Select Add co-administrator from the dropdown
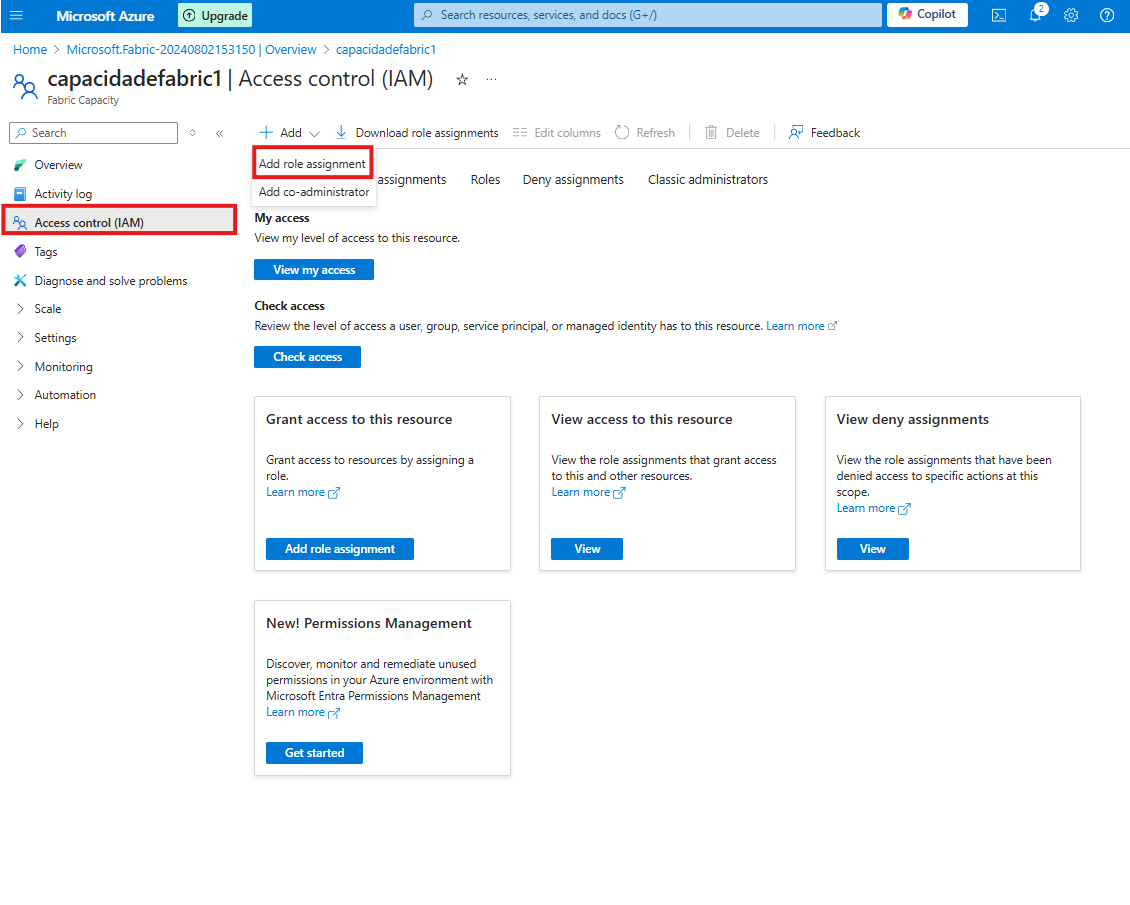1130x905 pixels. point(314,192)
